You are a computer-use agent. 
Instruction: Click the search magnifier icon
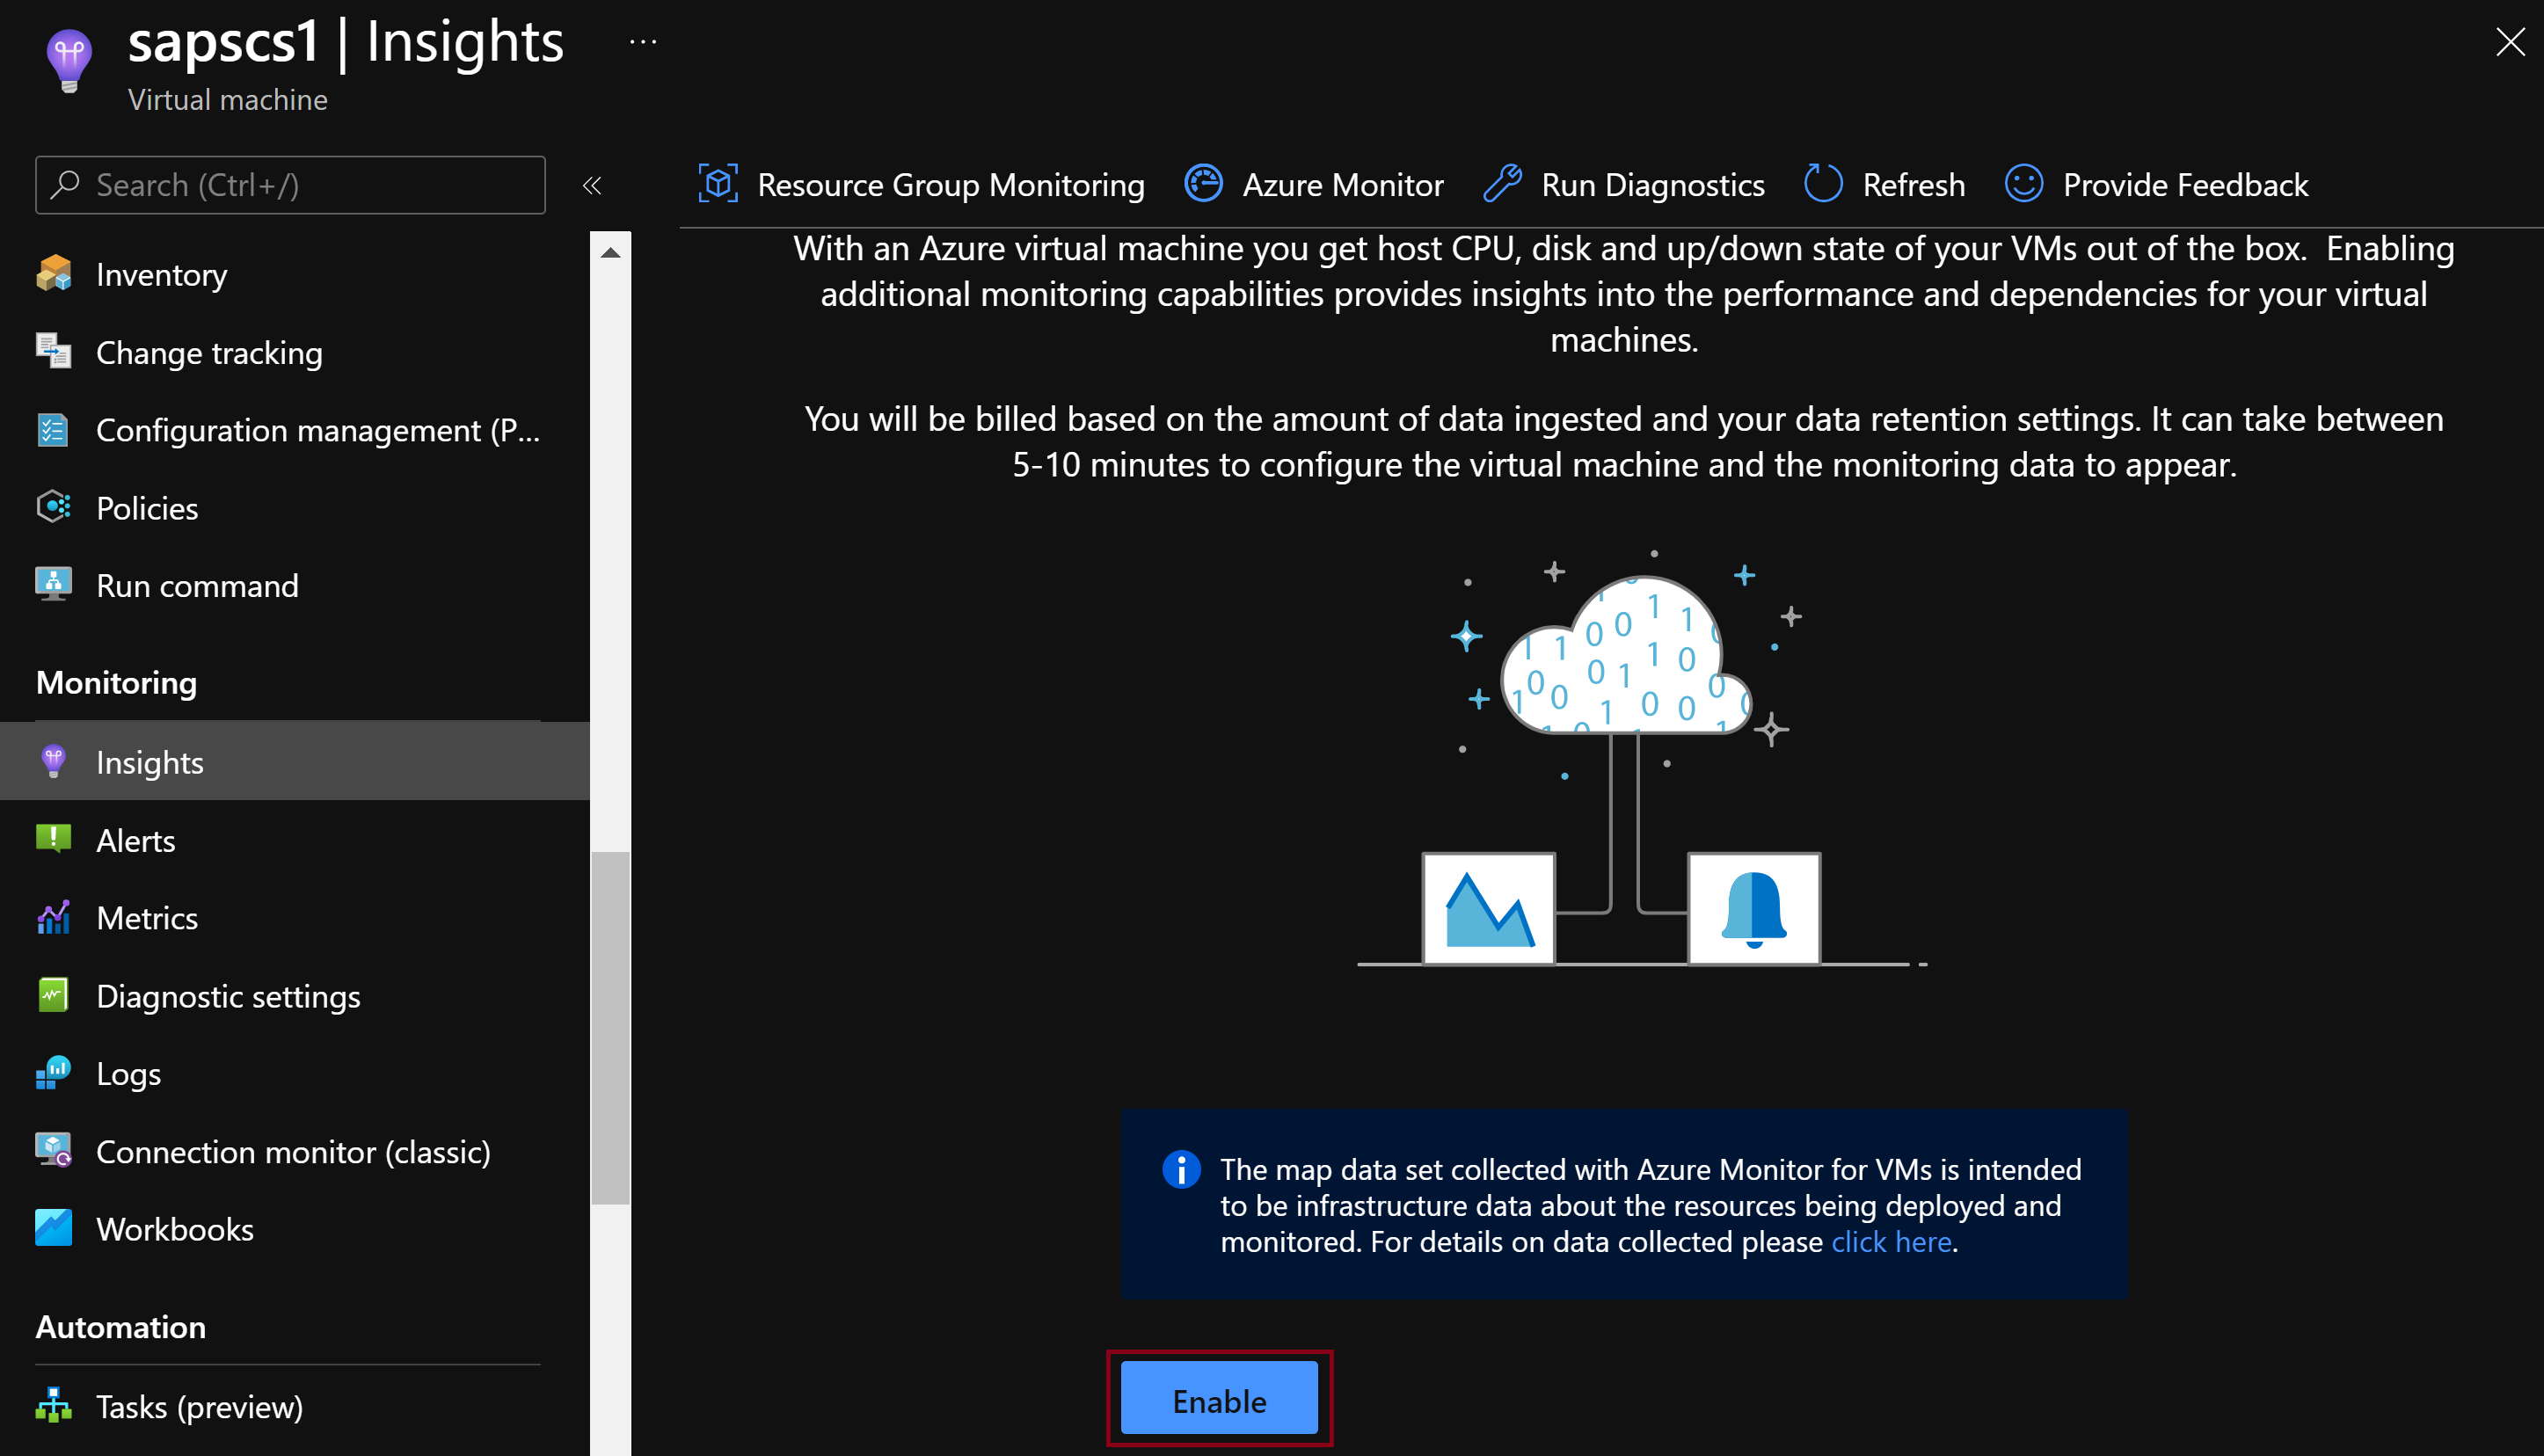click(66, 184)
